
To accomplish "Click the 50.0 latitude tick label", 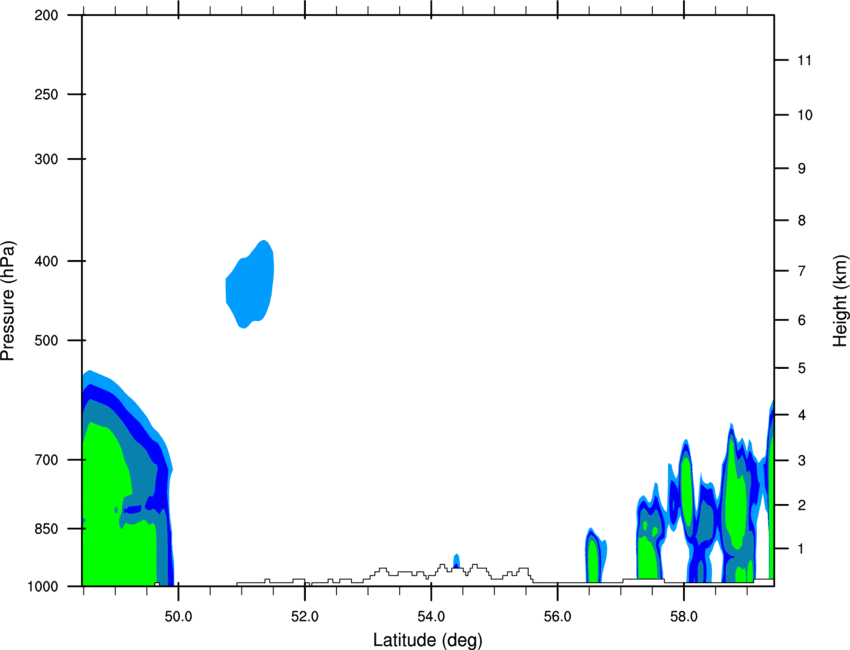I will 178,617.
